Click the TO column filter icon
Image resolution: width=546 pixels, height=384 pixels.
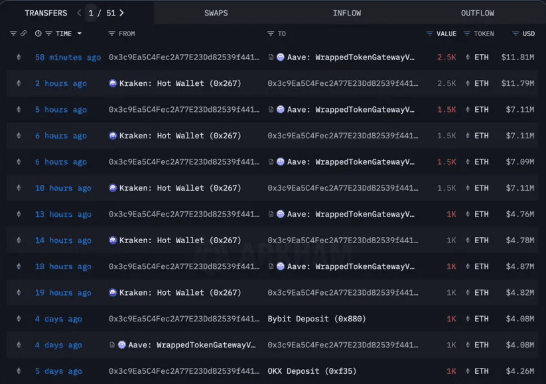271,34
